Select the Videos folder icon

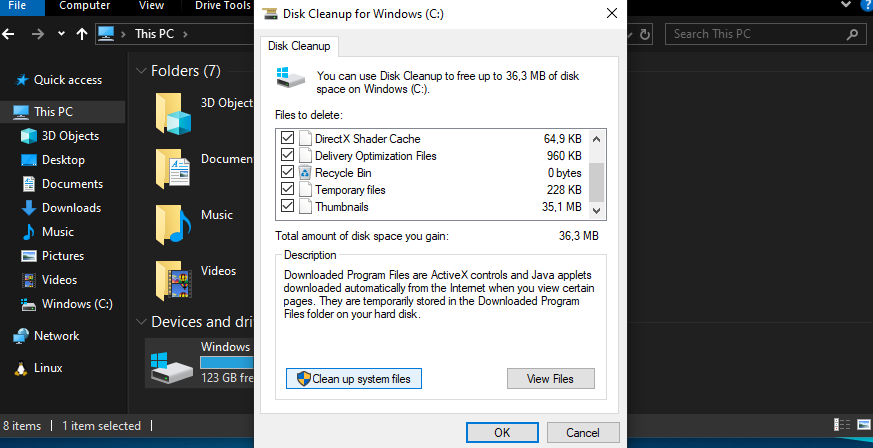click(173, 281)
